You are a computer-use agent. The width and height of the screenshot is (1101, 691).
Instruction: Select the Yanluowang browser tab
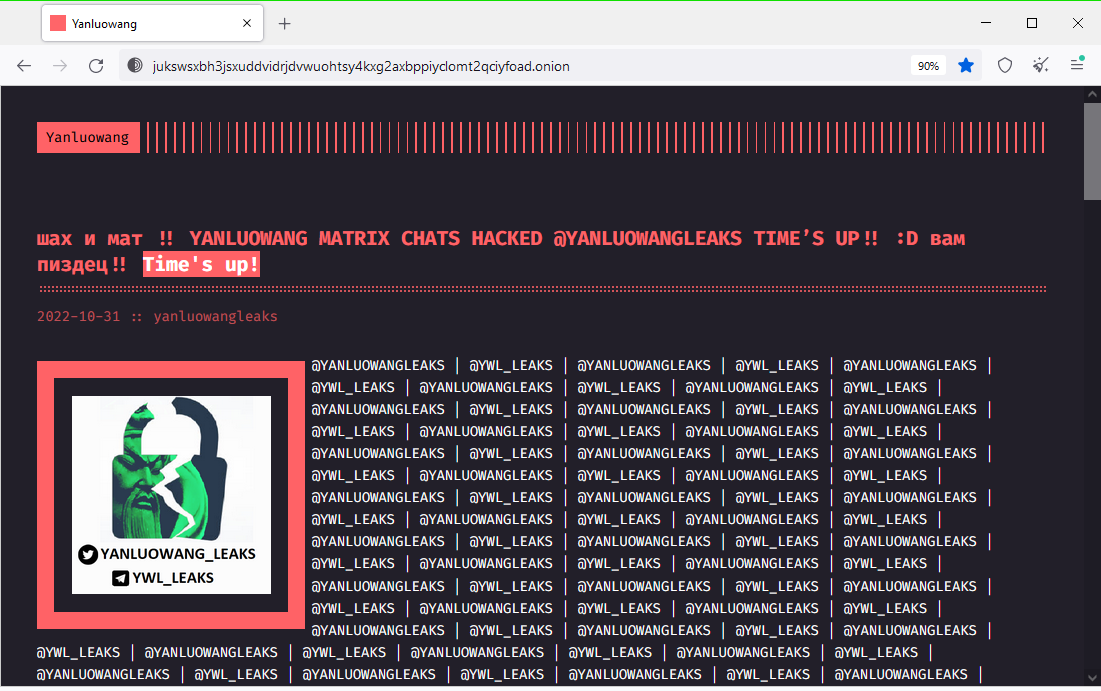pos(152,23)
